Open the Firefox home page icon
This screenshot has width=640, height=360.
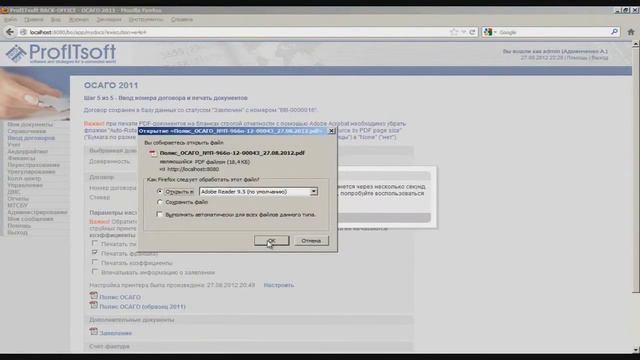click(631, 32)
